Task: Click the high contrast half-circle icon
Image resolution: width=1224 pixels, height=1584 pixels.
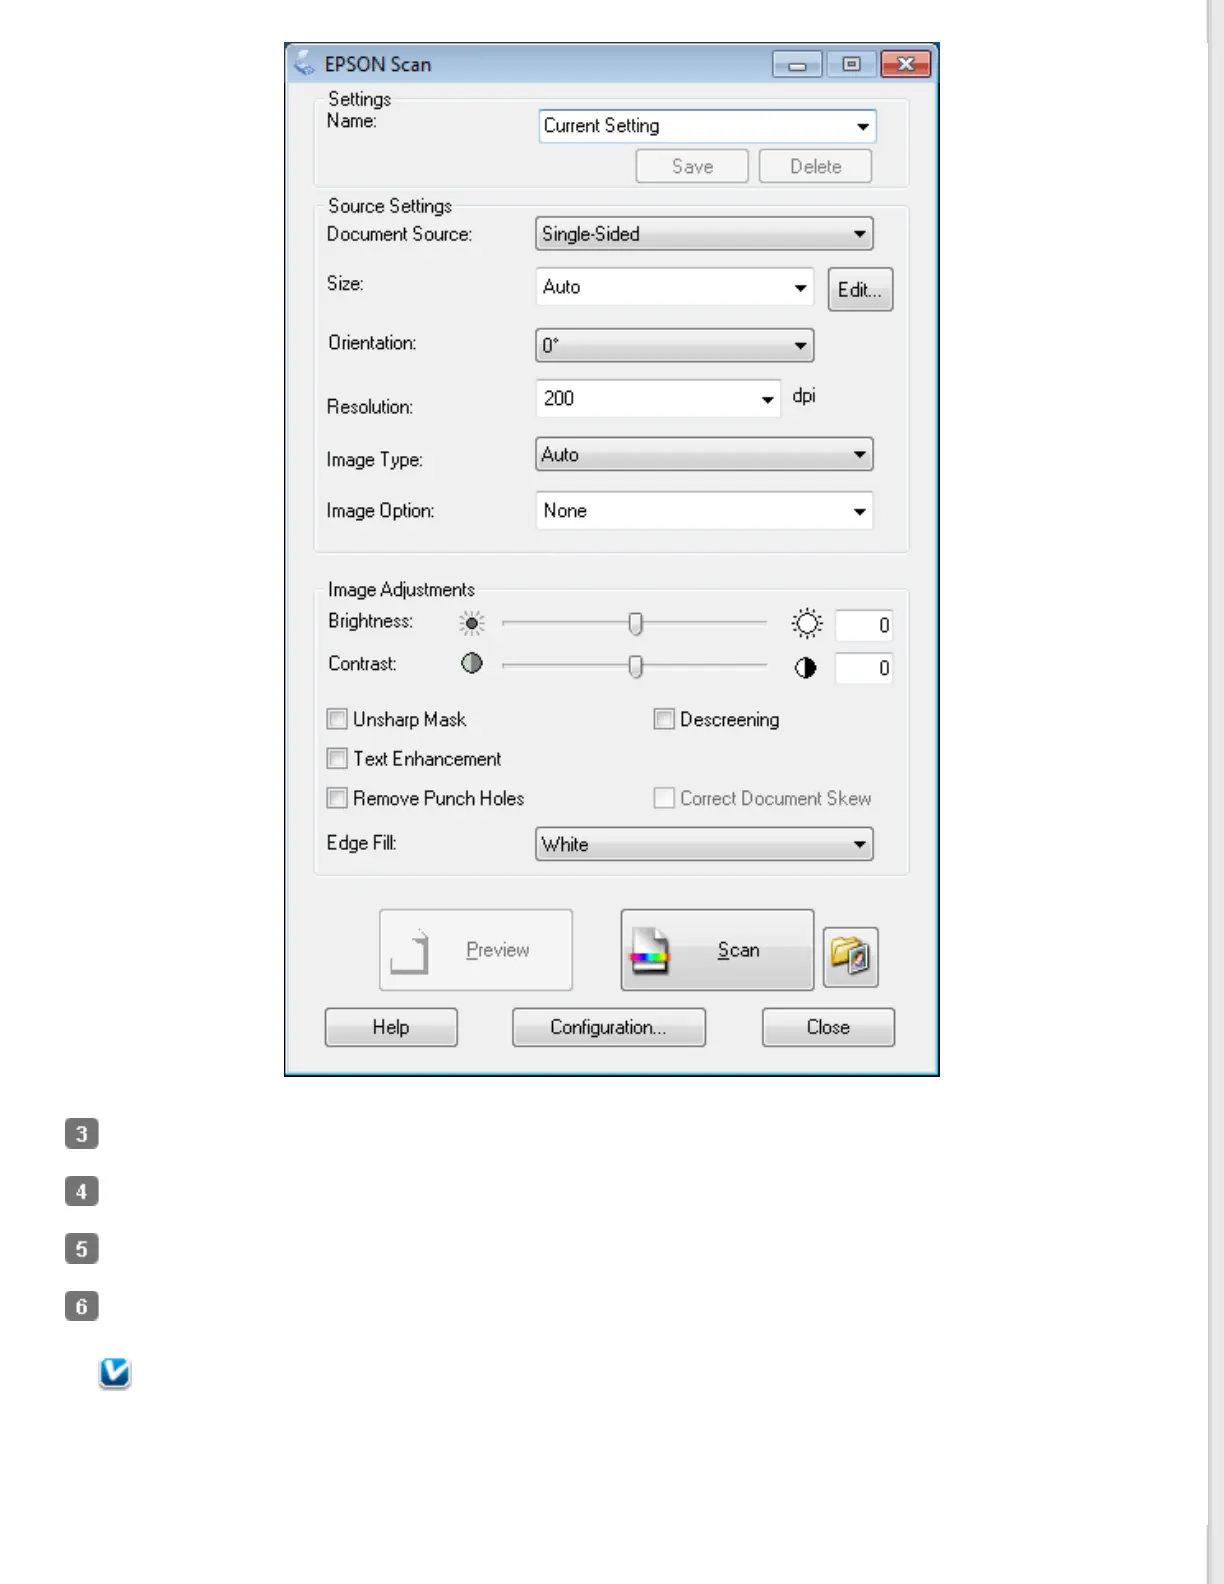Action: pyautogui.click(x=805, y=667)
